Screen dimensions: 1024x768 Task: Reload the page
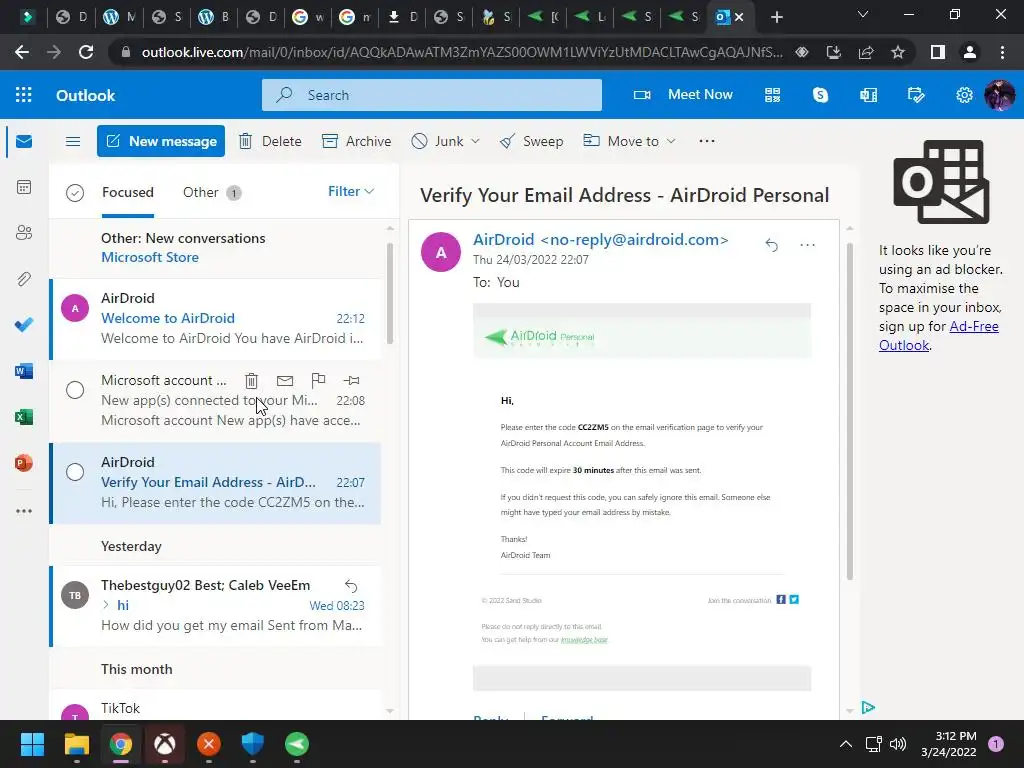pos(86,52)
